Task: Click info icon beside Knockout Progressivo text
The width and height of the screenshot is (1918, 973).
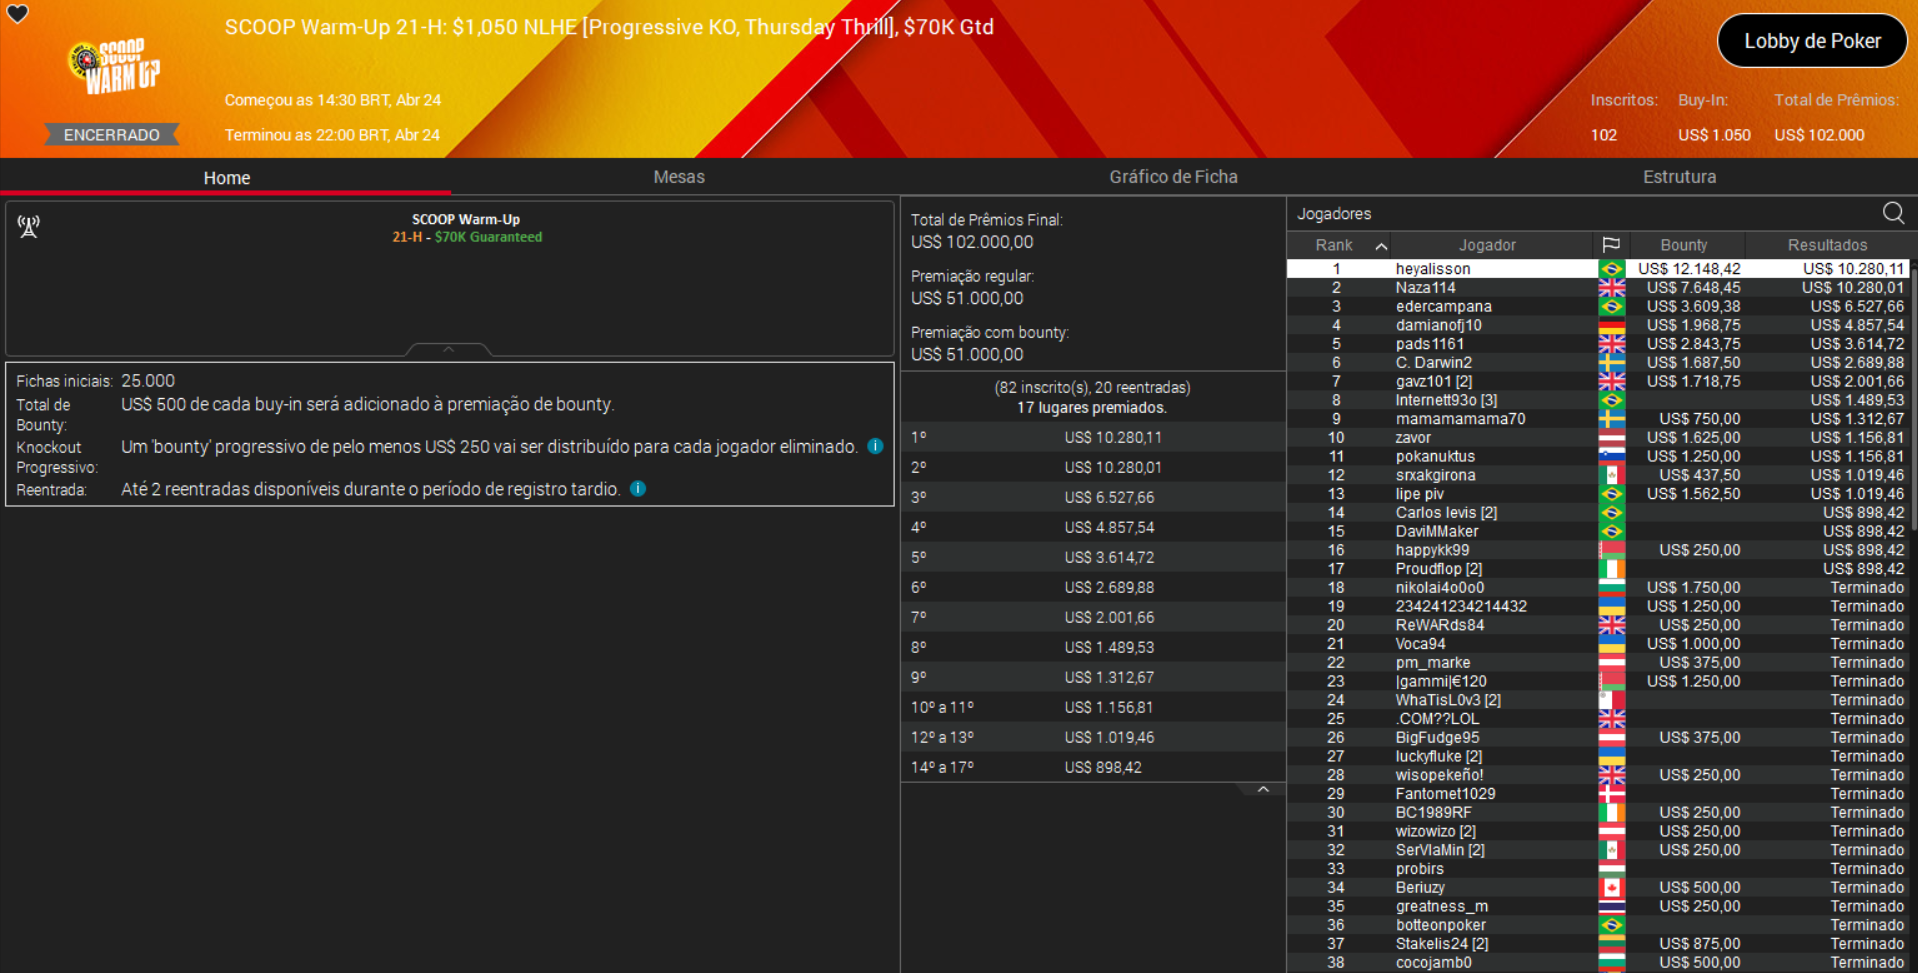Action: [x=875, y=446]
